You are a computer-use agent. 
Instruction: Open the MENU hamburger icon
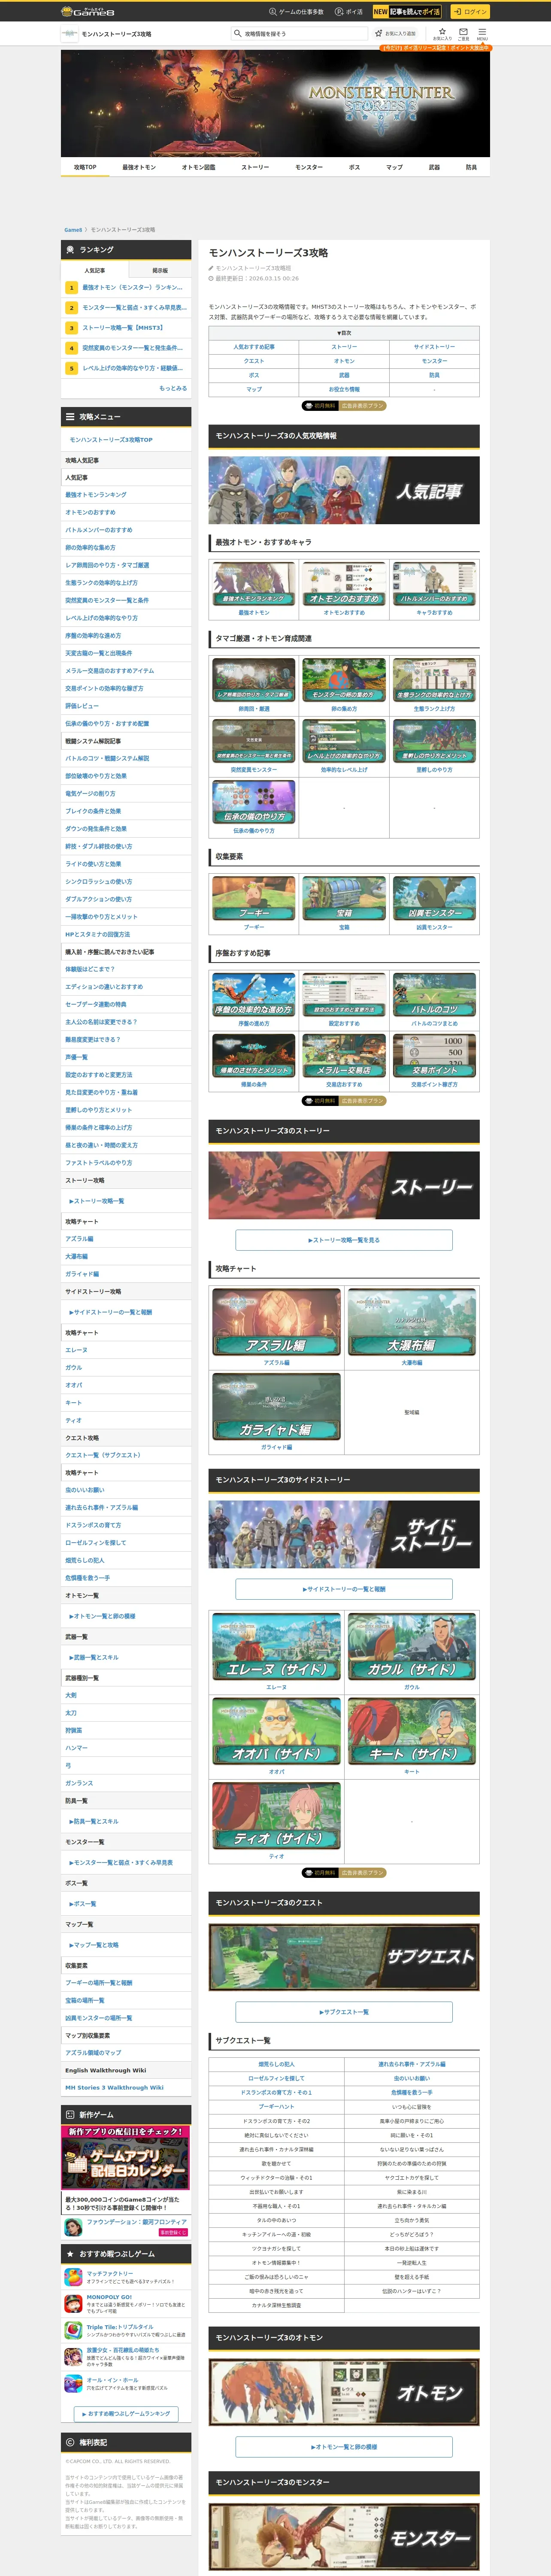pos(481,33)
